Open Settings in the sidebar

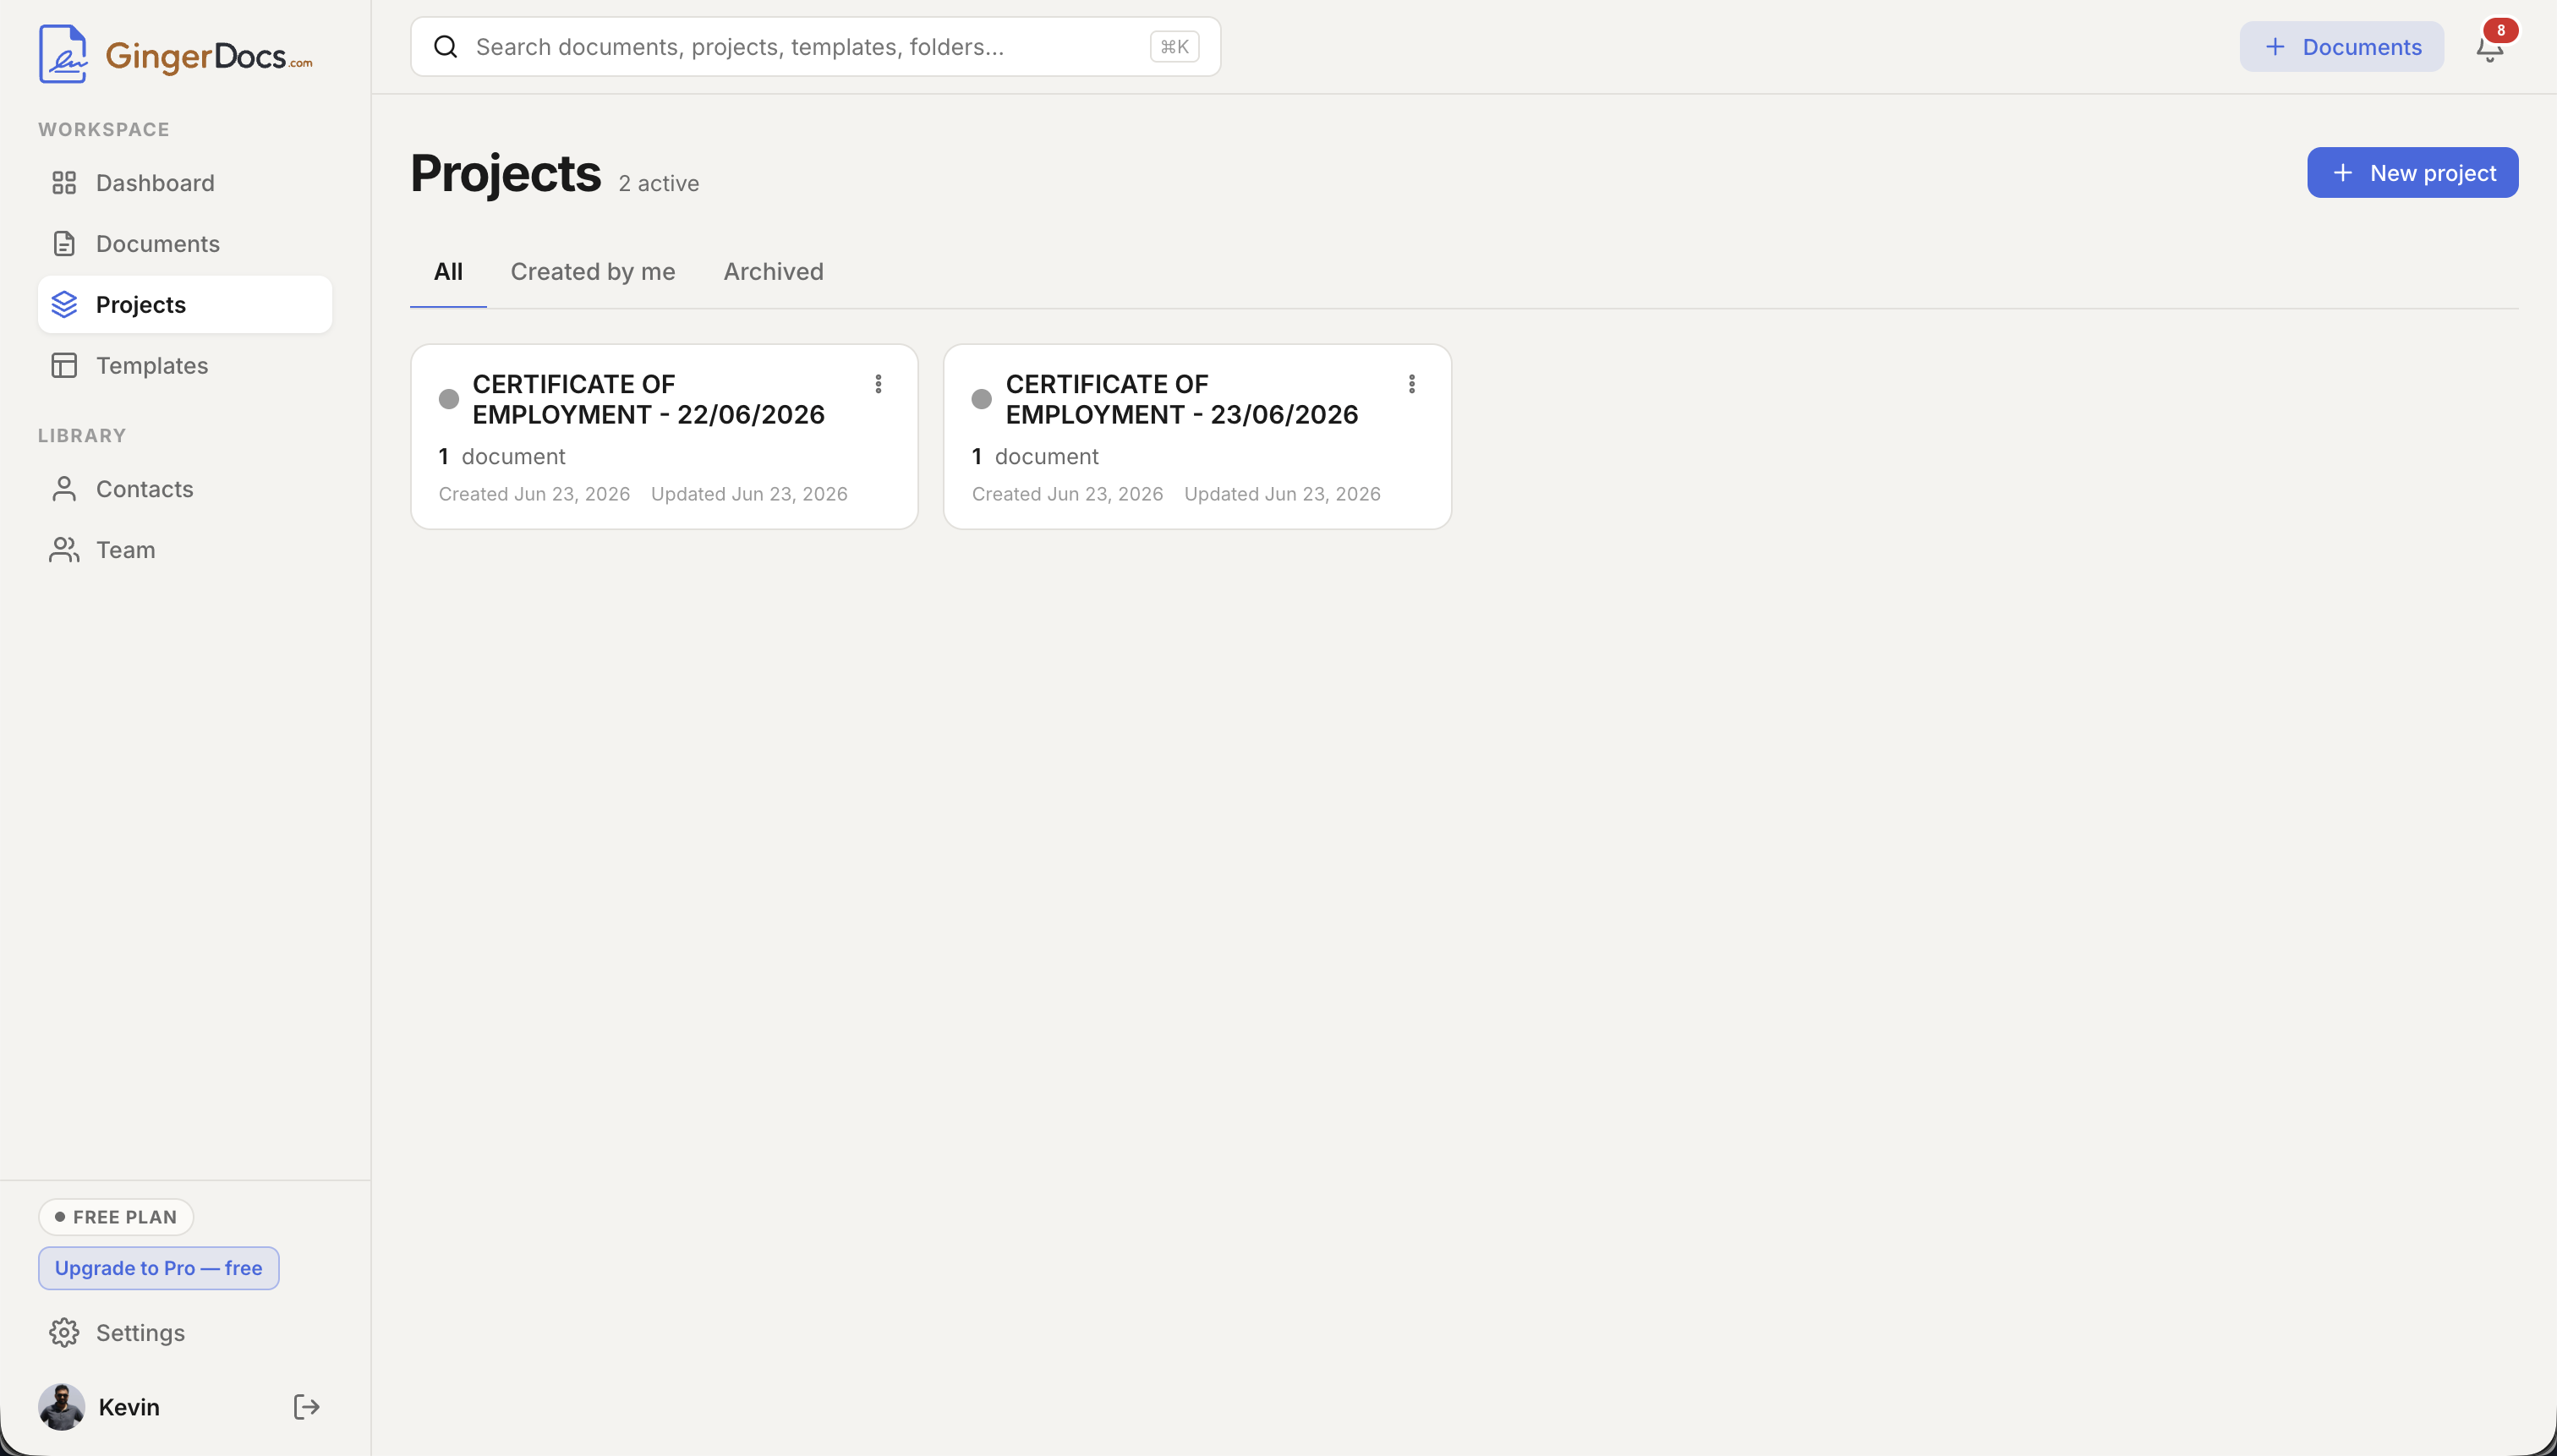point(185,1333)
